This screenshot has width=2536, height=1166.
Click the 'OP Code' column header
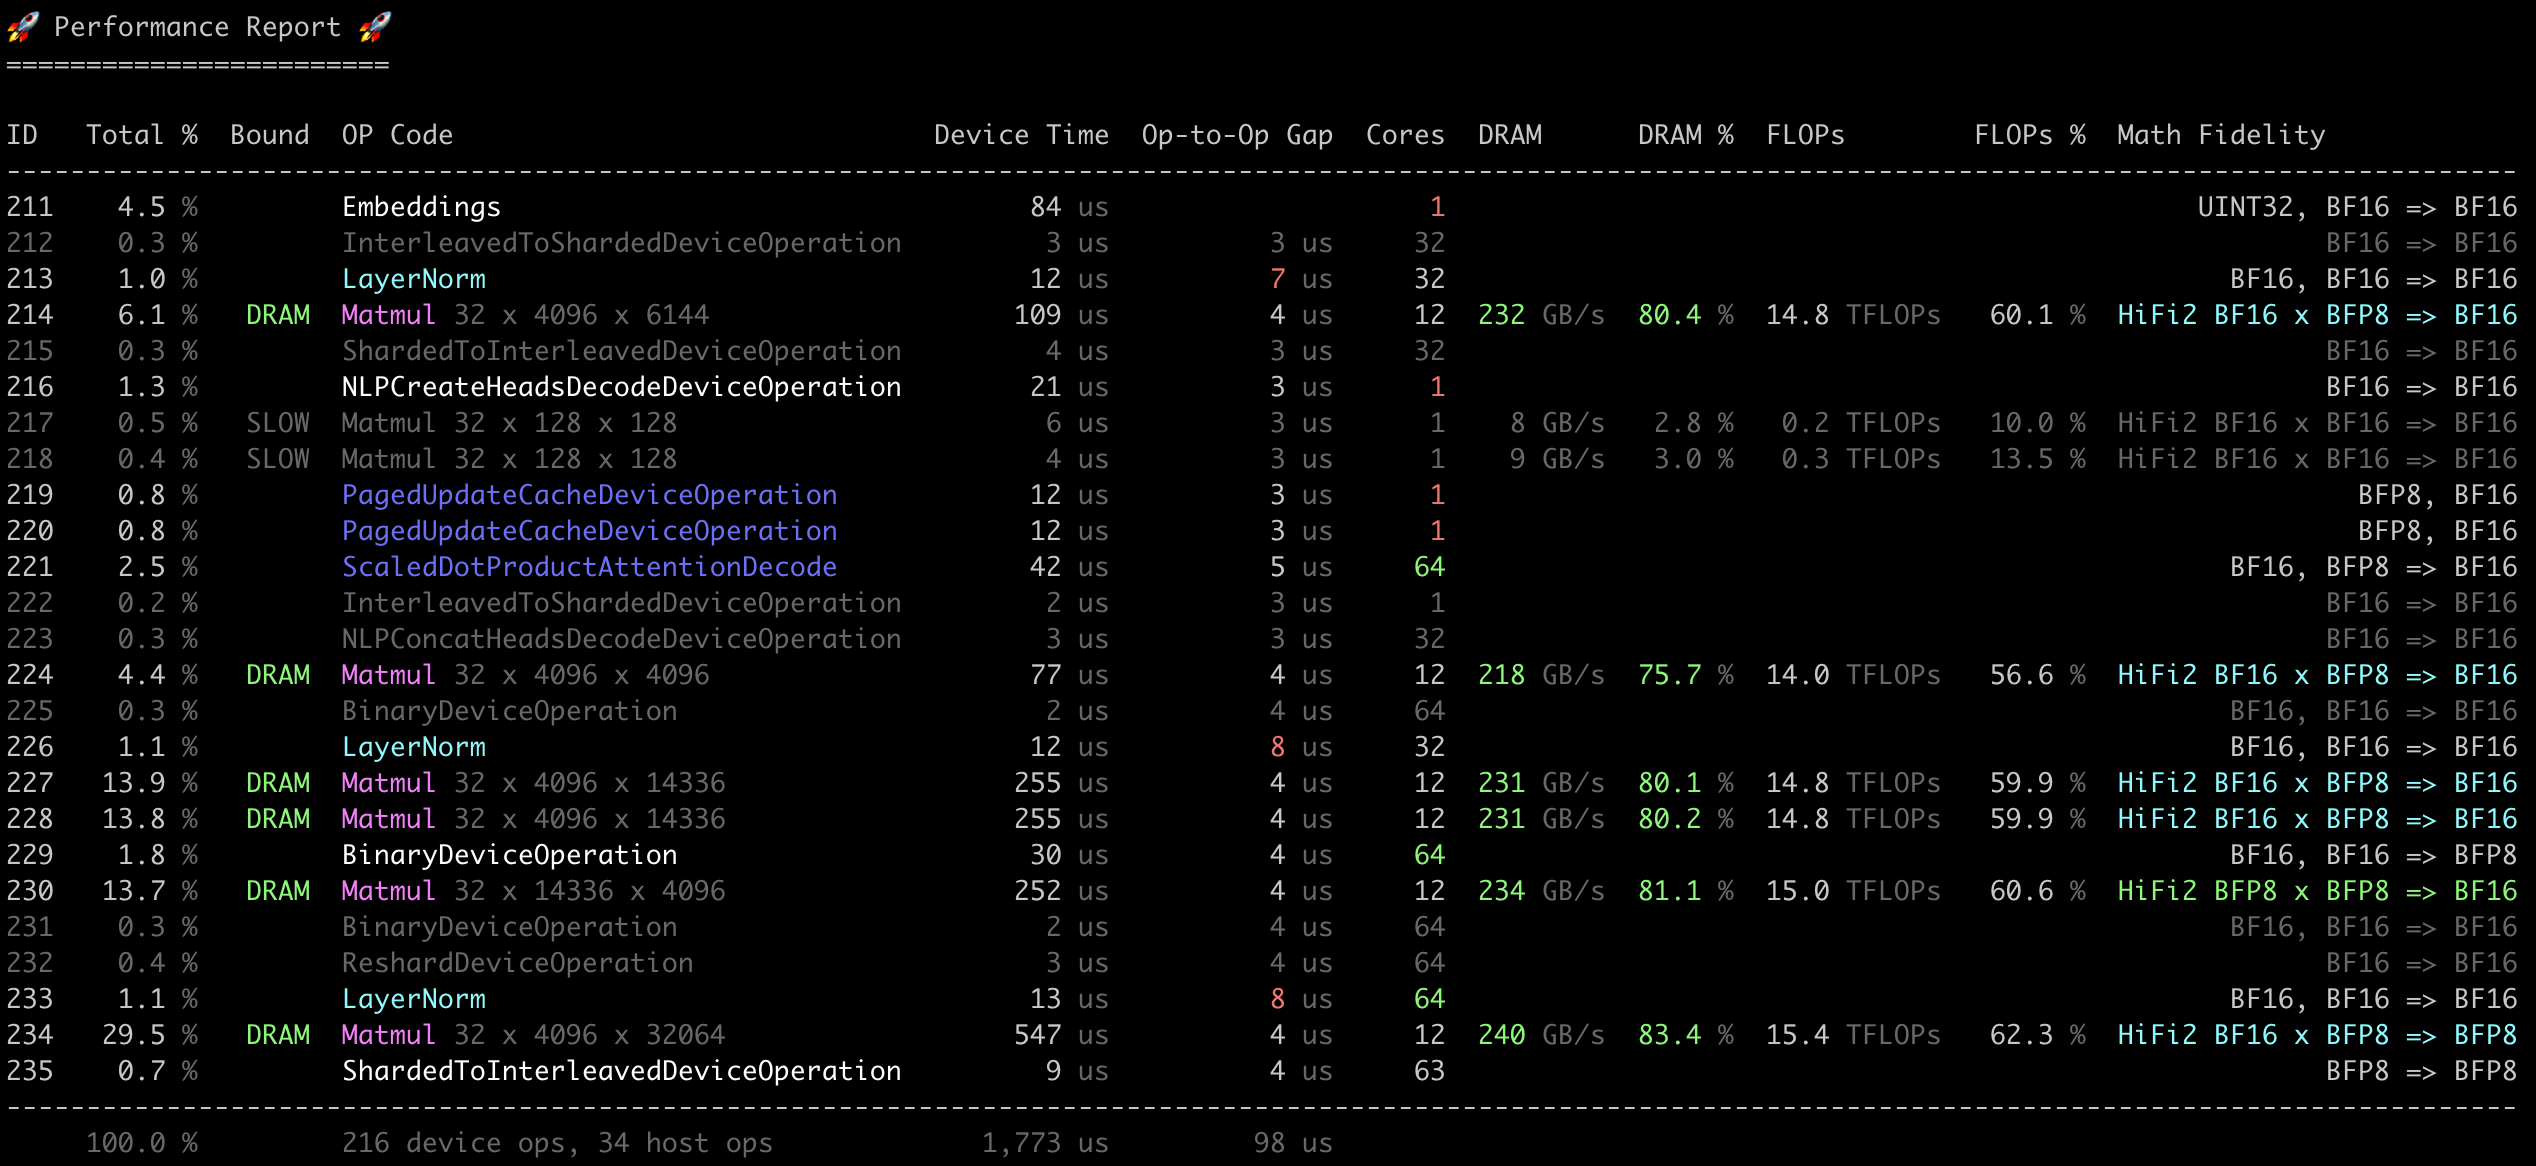tap(397, 135)
